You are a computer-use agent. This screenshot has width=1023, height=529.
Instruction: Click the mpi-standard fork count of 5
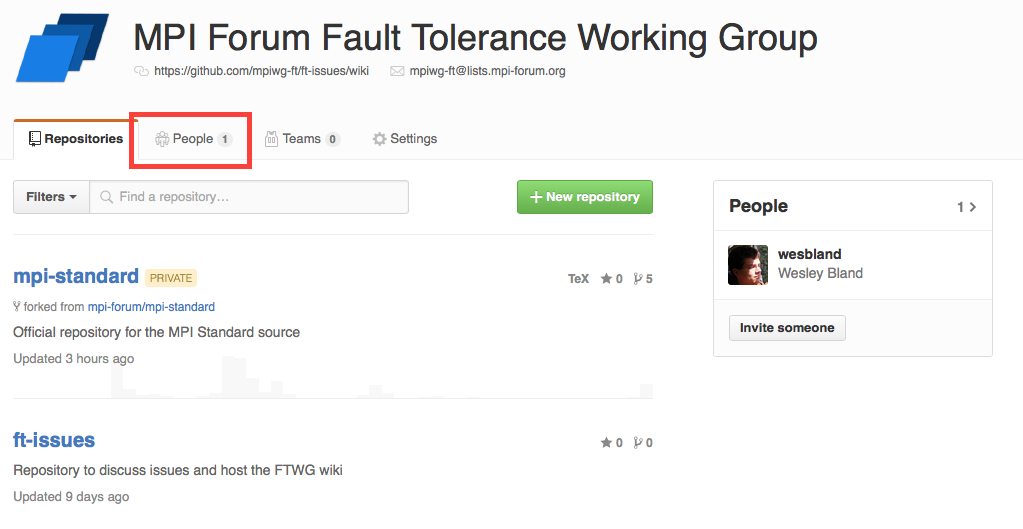643,279
